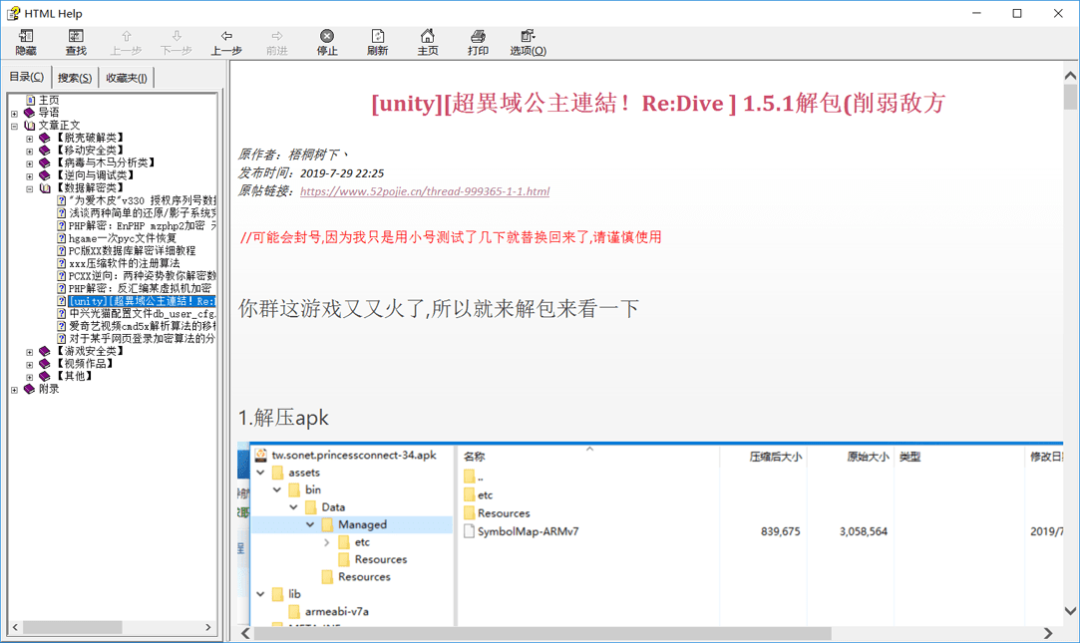Click the content pane vertical scrollbar thumb
1080x643 pixels.
[x=1070, y=97]
